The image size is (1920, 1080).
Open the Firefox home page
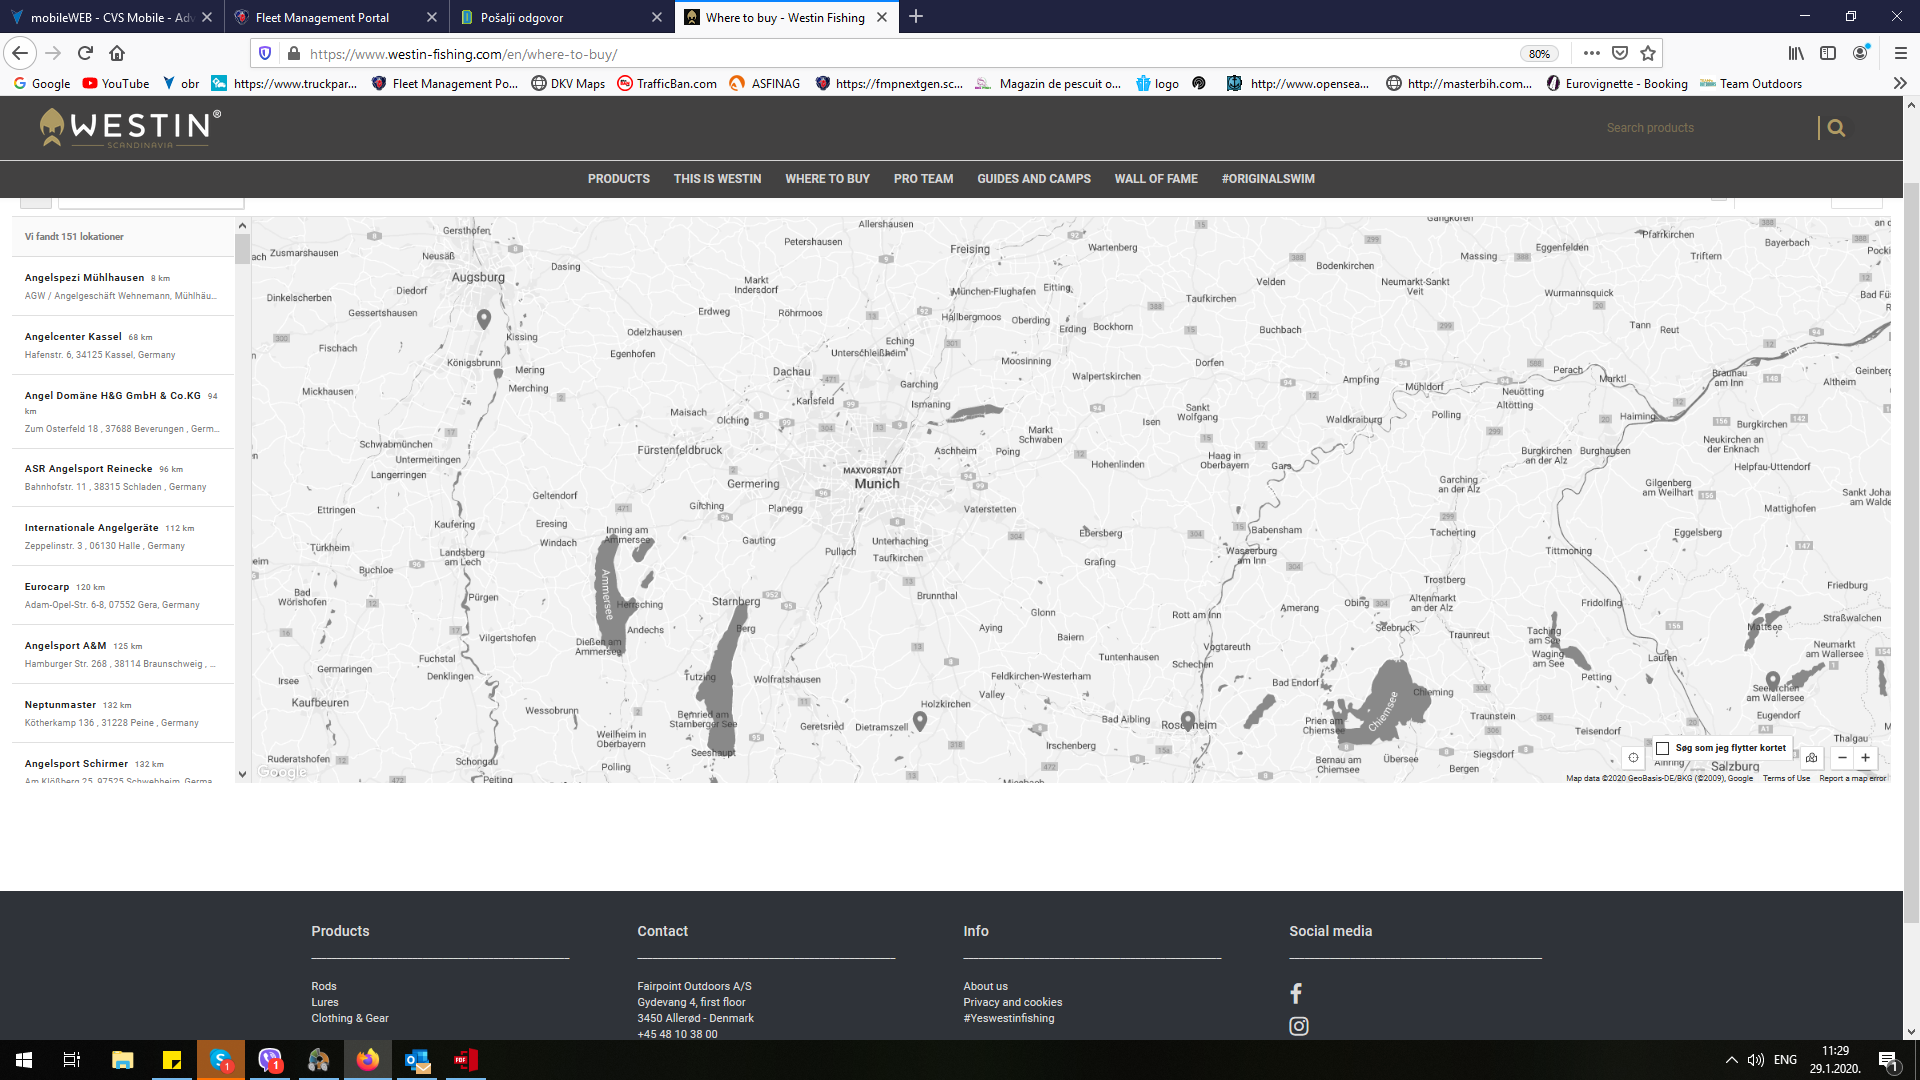pyautogui.click(x=117, y=53)
